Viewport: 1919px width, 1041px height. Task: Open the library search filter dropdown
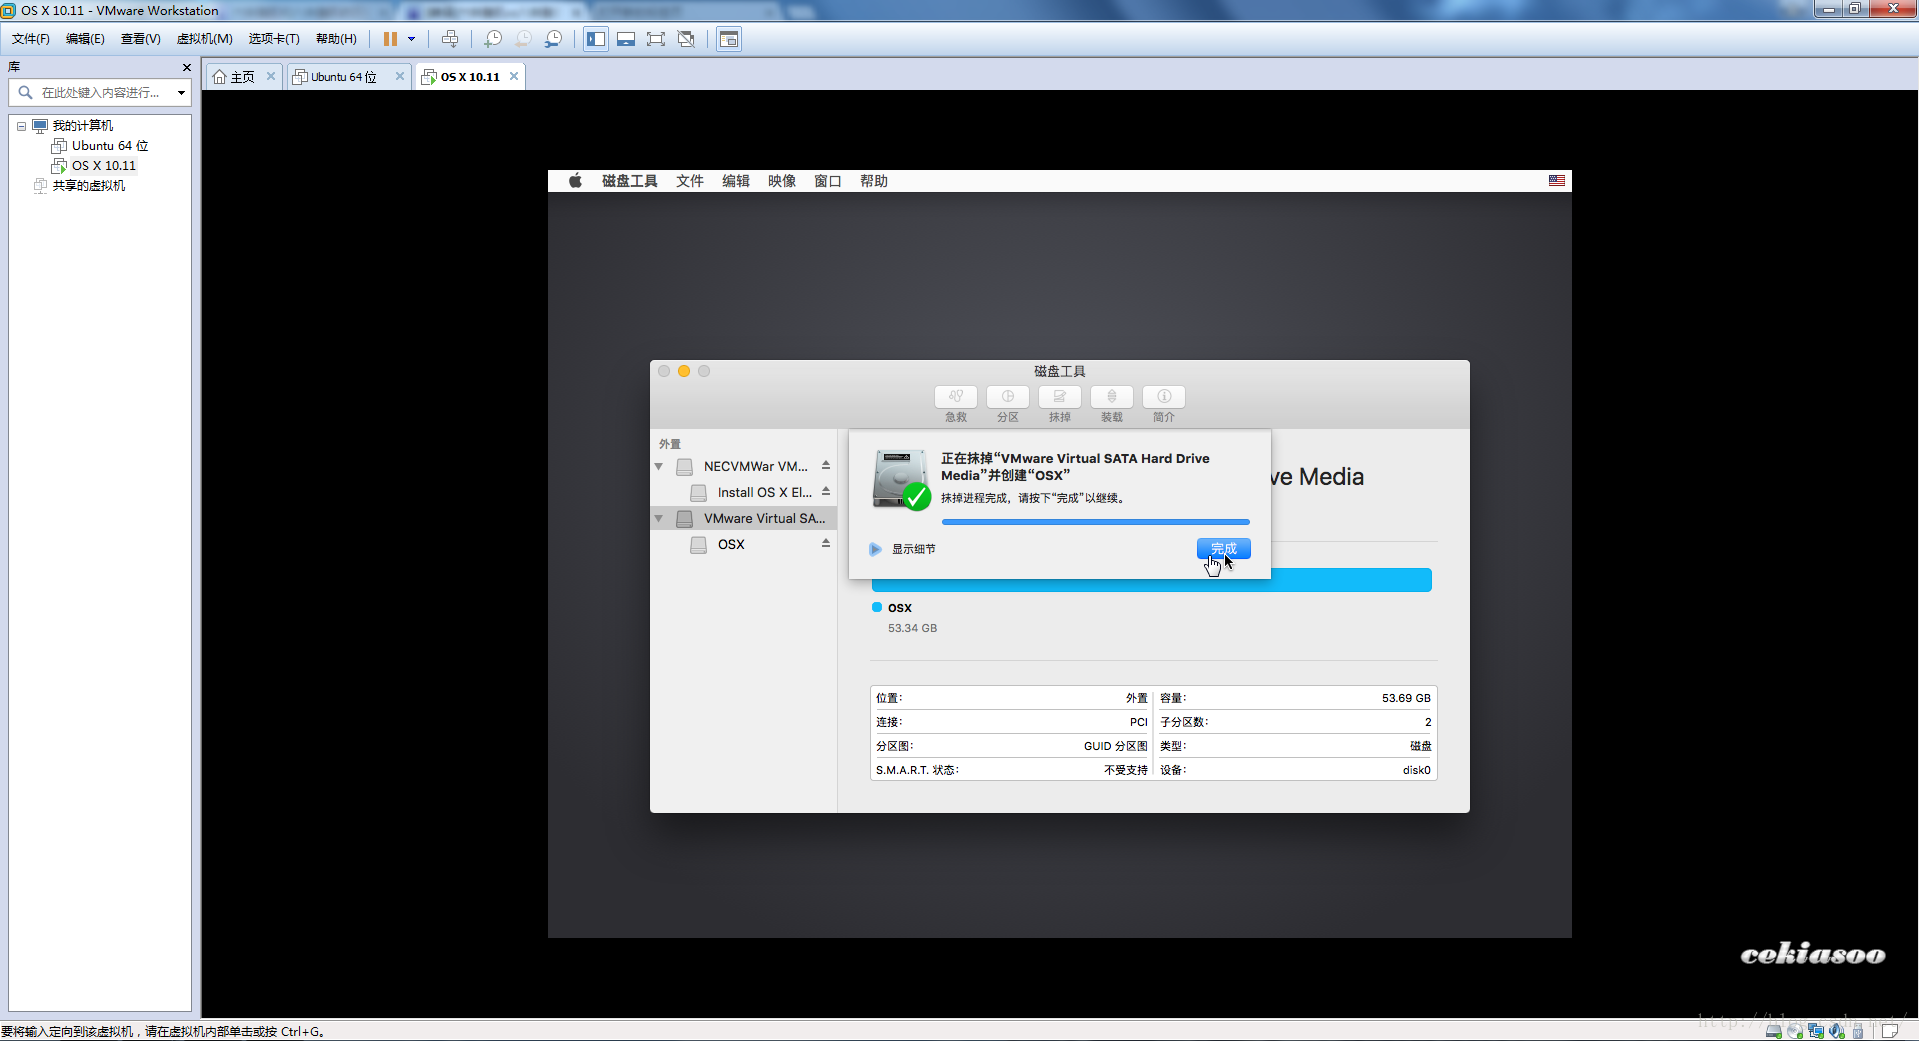tap(181, 92)
